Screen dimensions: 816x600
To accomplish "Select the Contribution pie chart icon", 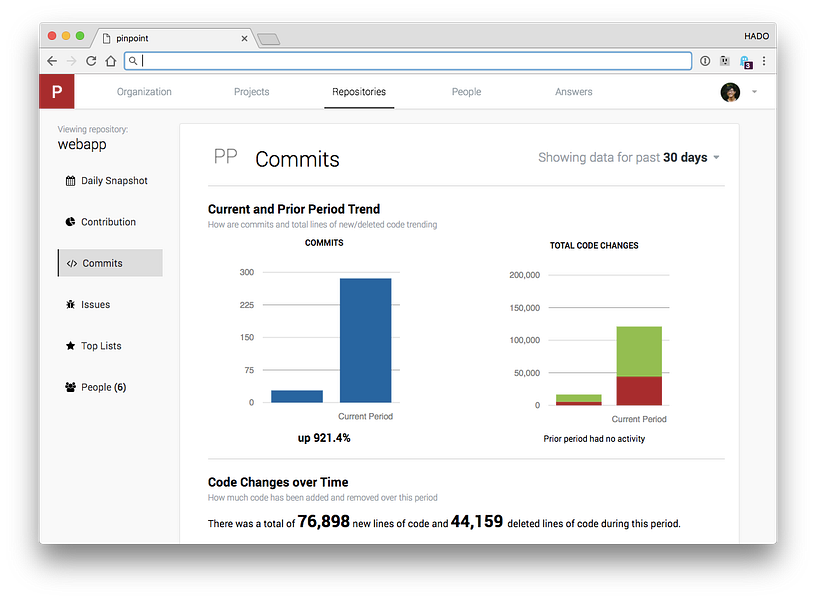I will [70, 222].
